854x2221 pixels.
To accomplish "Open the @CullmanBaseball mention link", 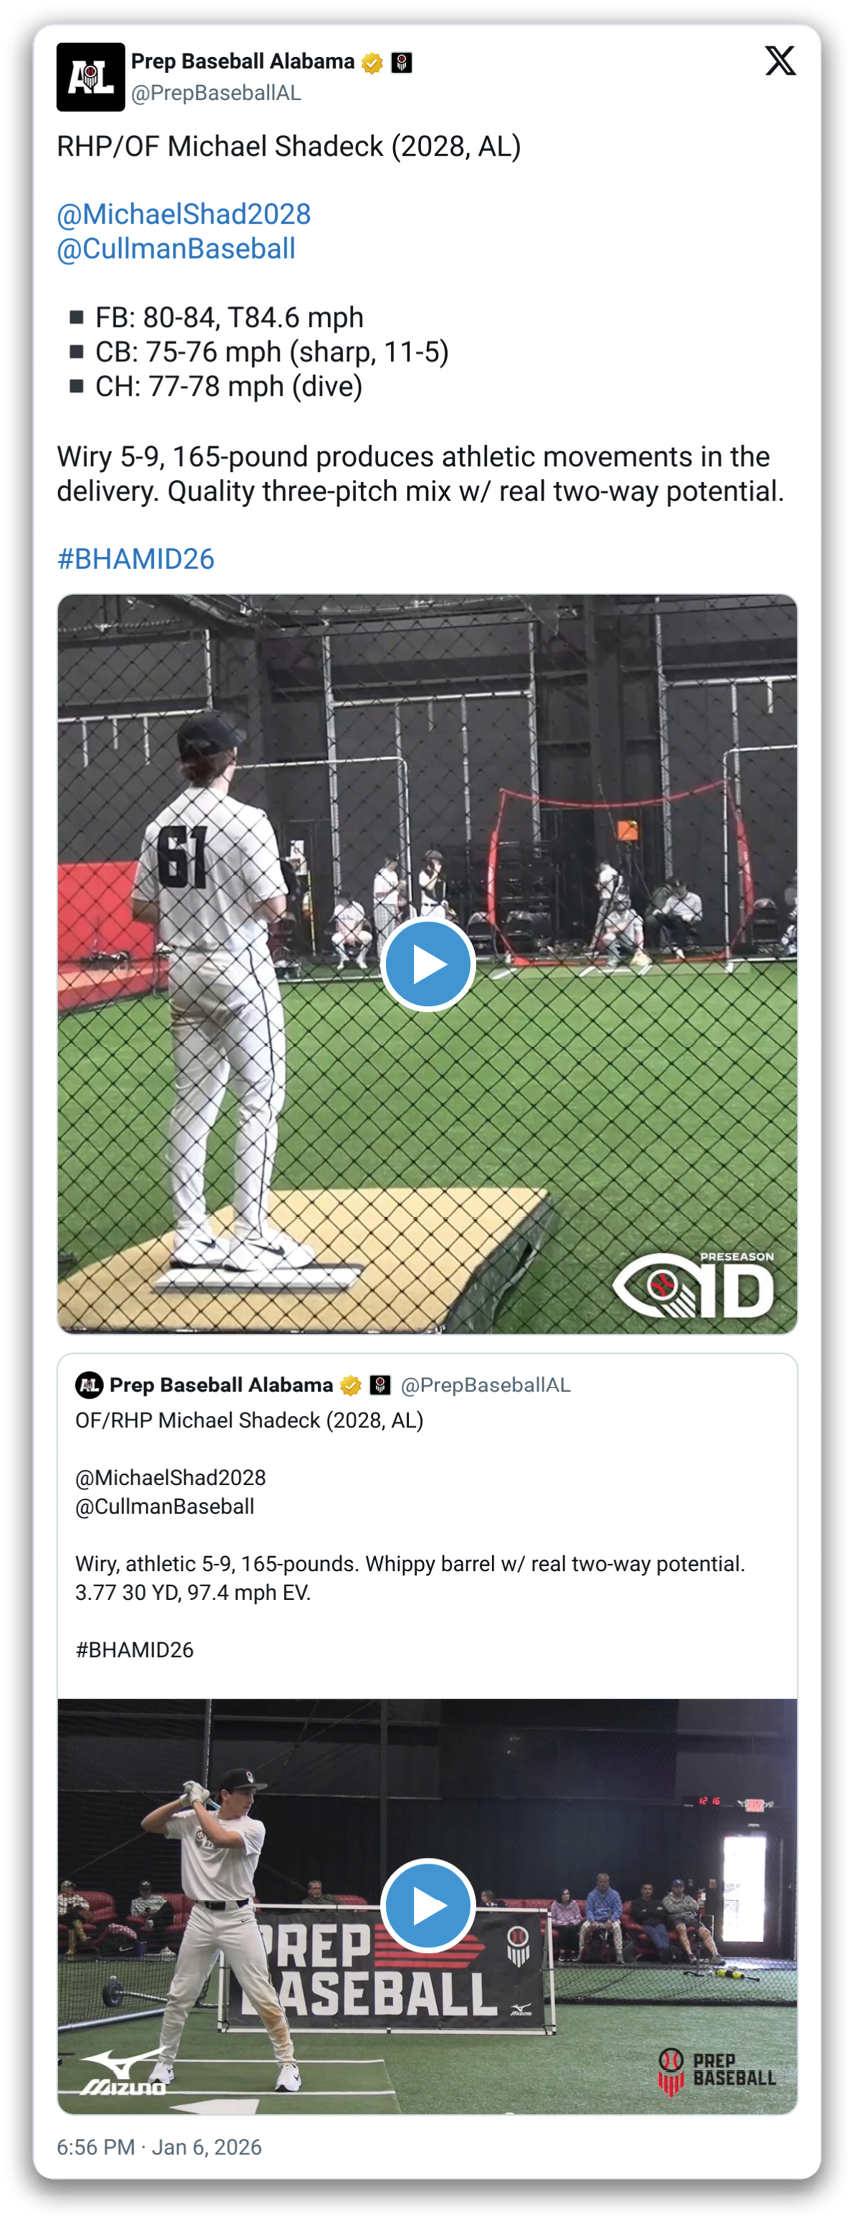I will point(176,249).
